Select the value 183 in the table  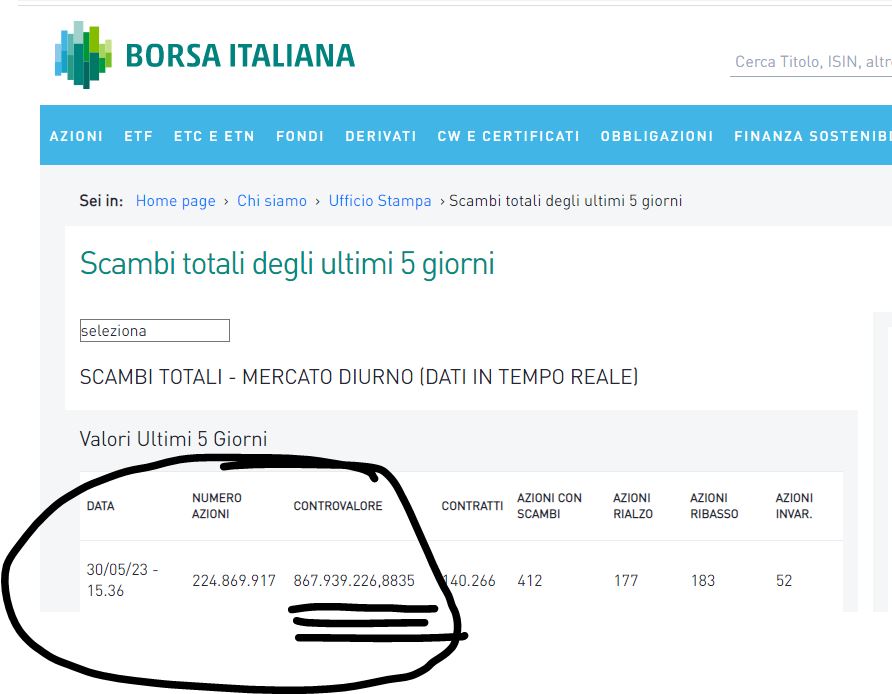703,580
